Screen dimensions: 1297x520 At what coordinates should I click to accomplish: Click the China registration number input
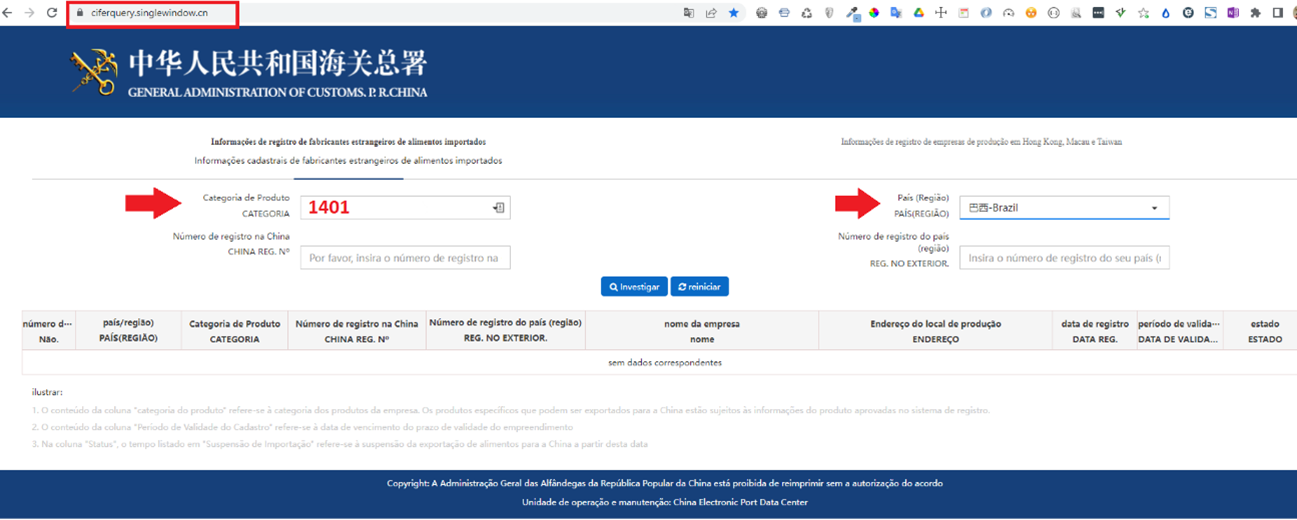click(405, 258)
